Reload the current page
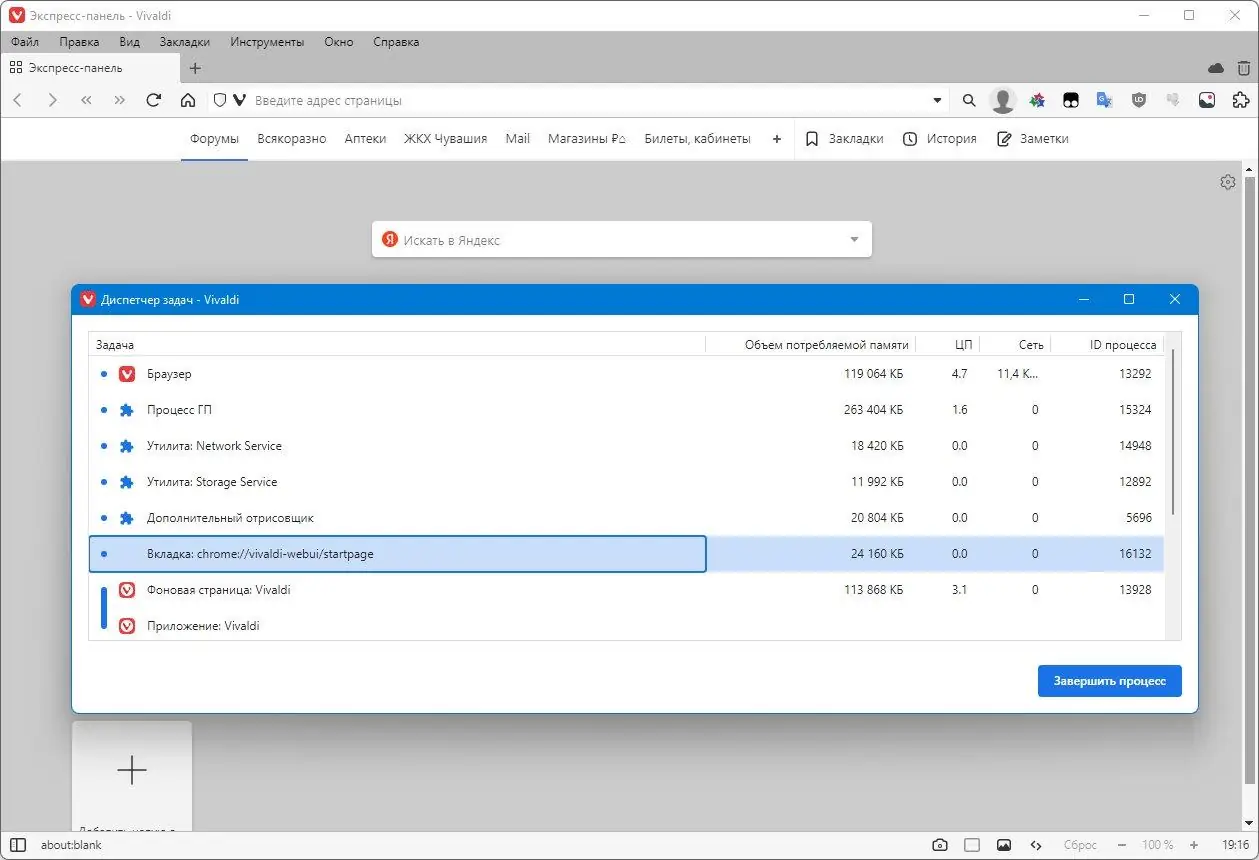This screenshot has width=1259, height=860. click(x=154, y=100)
